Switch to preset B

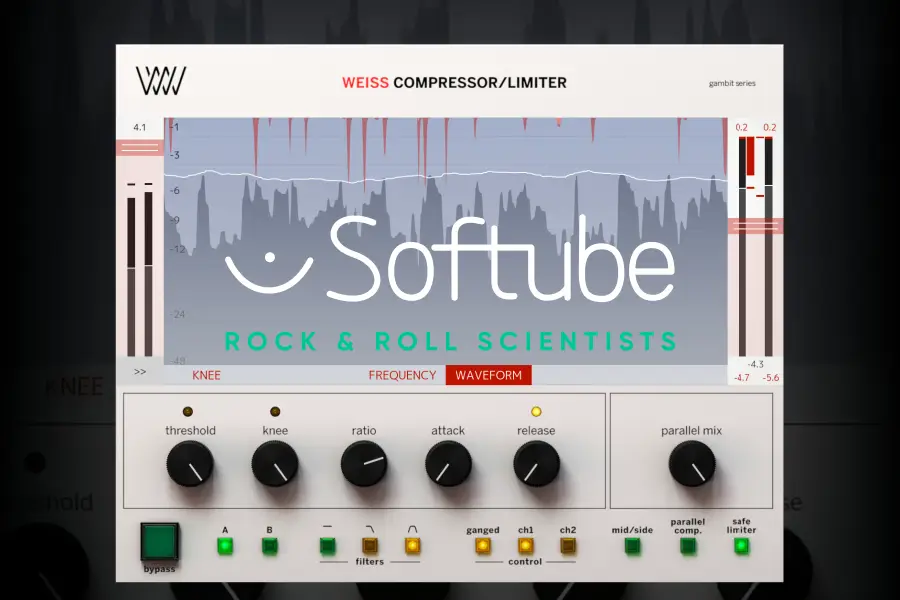(x=268, y=545)
